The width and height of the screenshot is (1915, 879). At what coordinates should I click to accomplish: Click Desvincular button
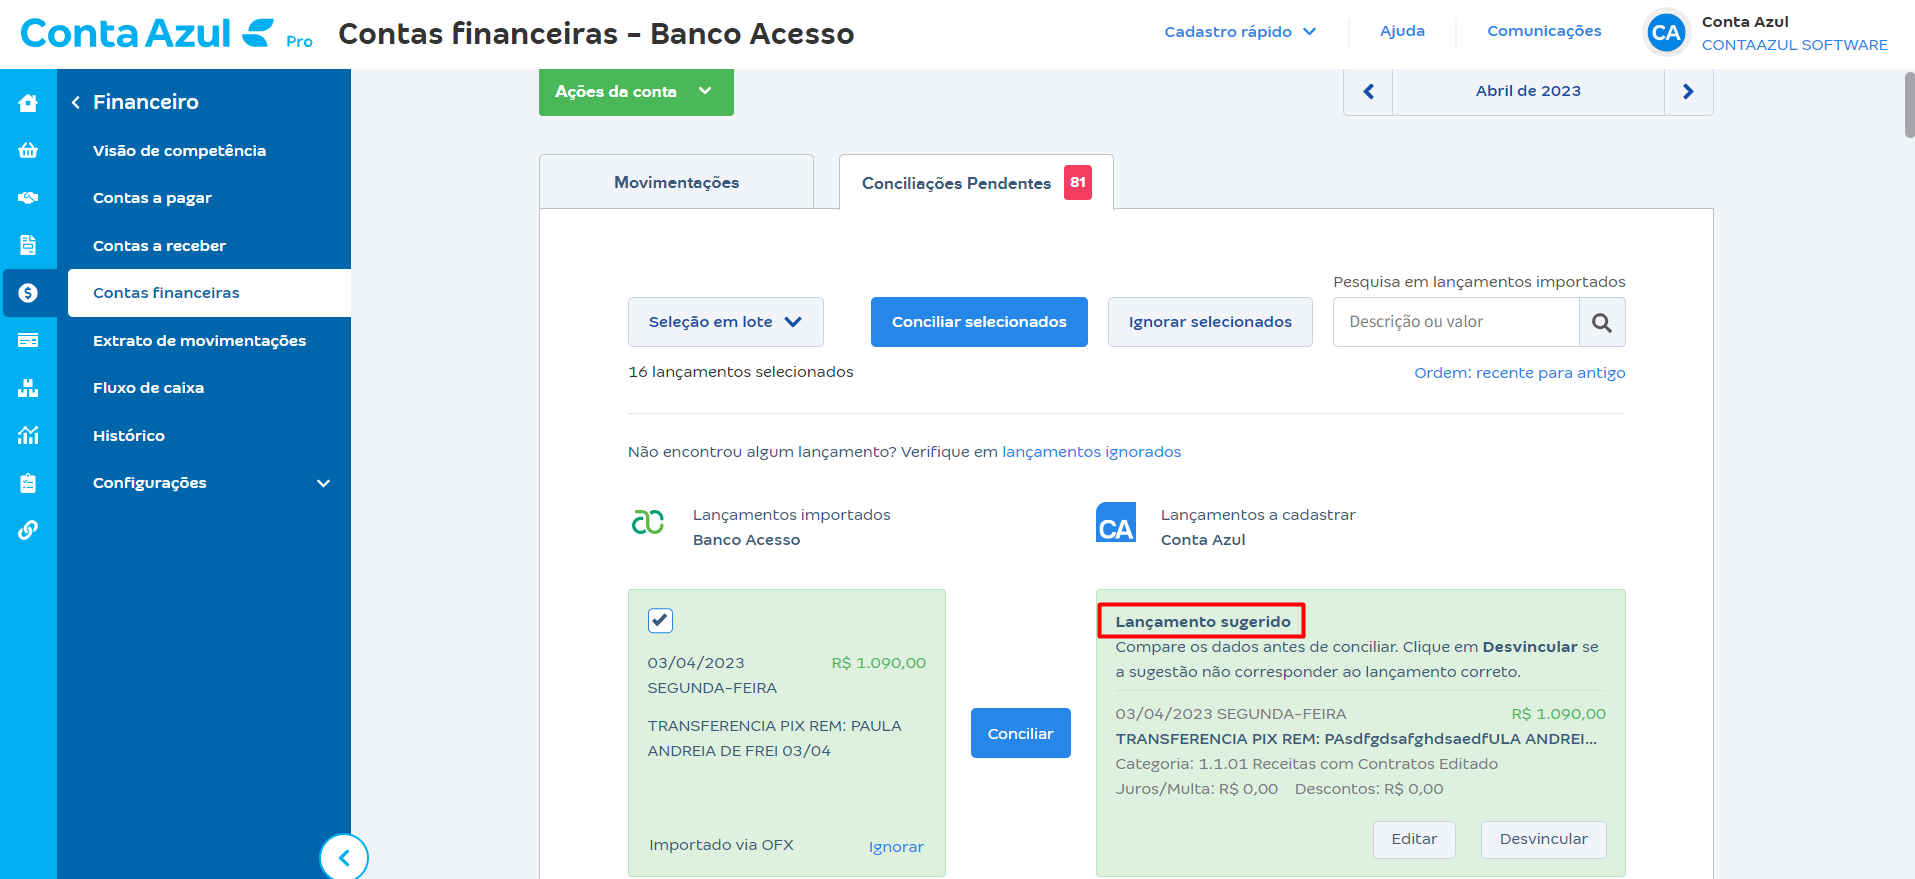(x=1543, y=839)
